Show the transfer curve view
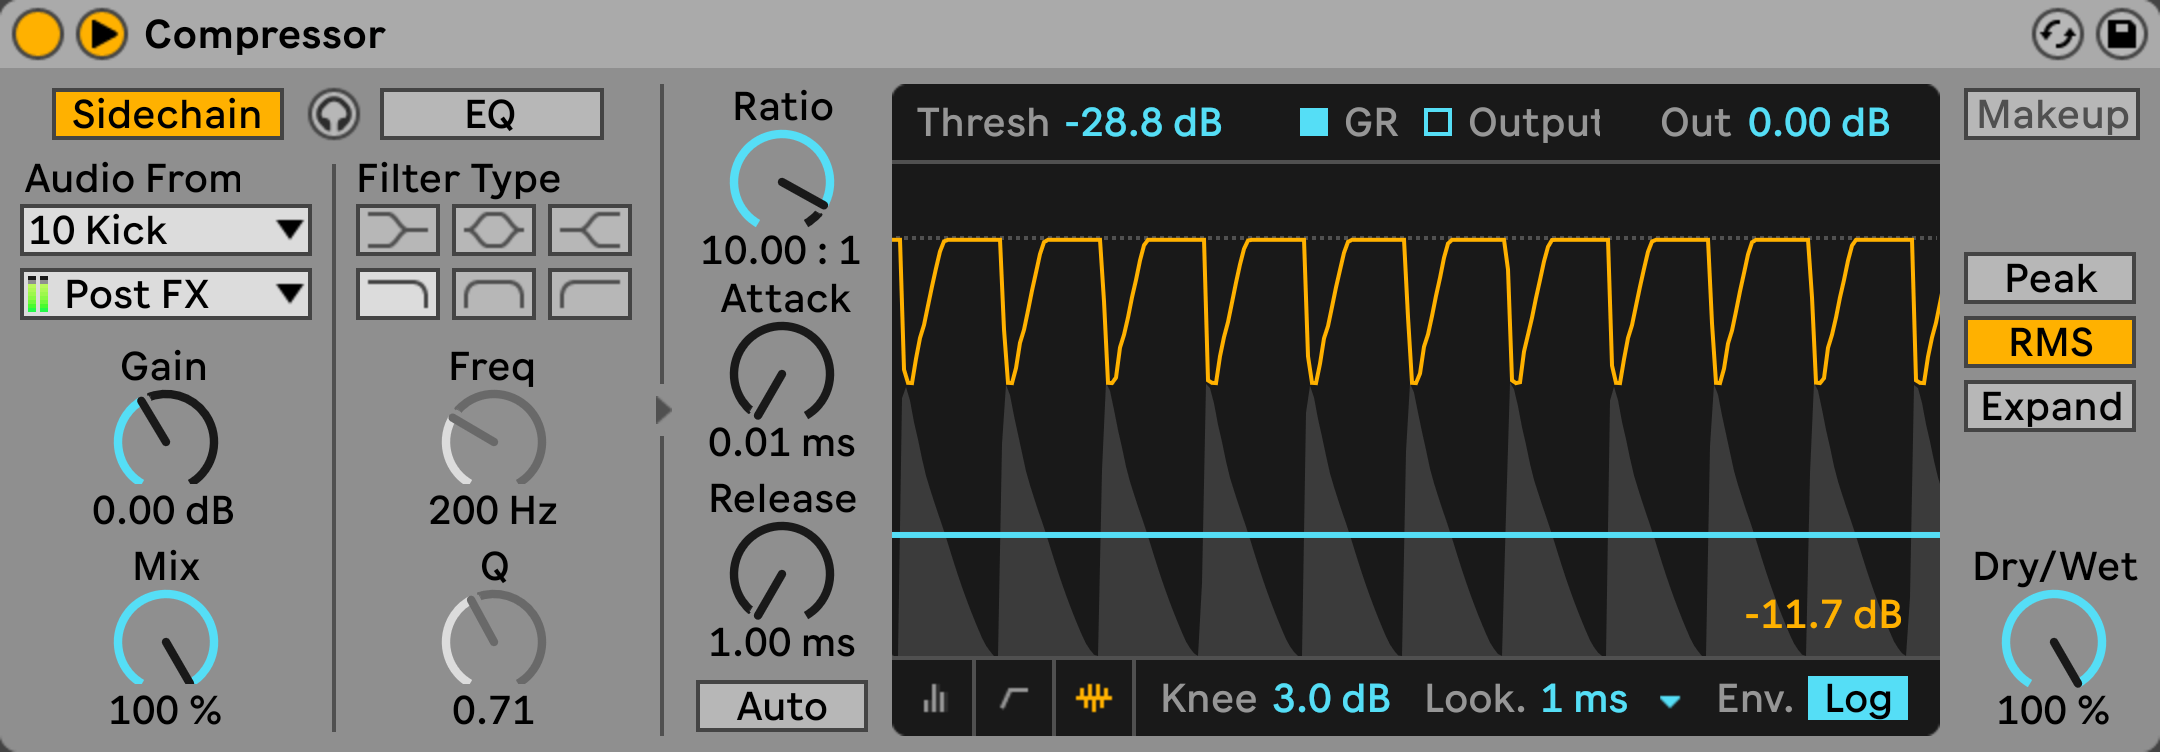The height and width of the screenshot is (752, 2160). click(x=1014, y=698)
